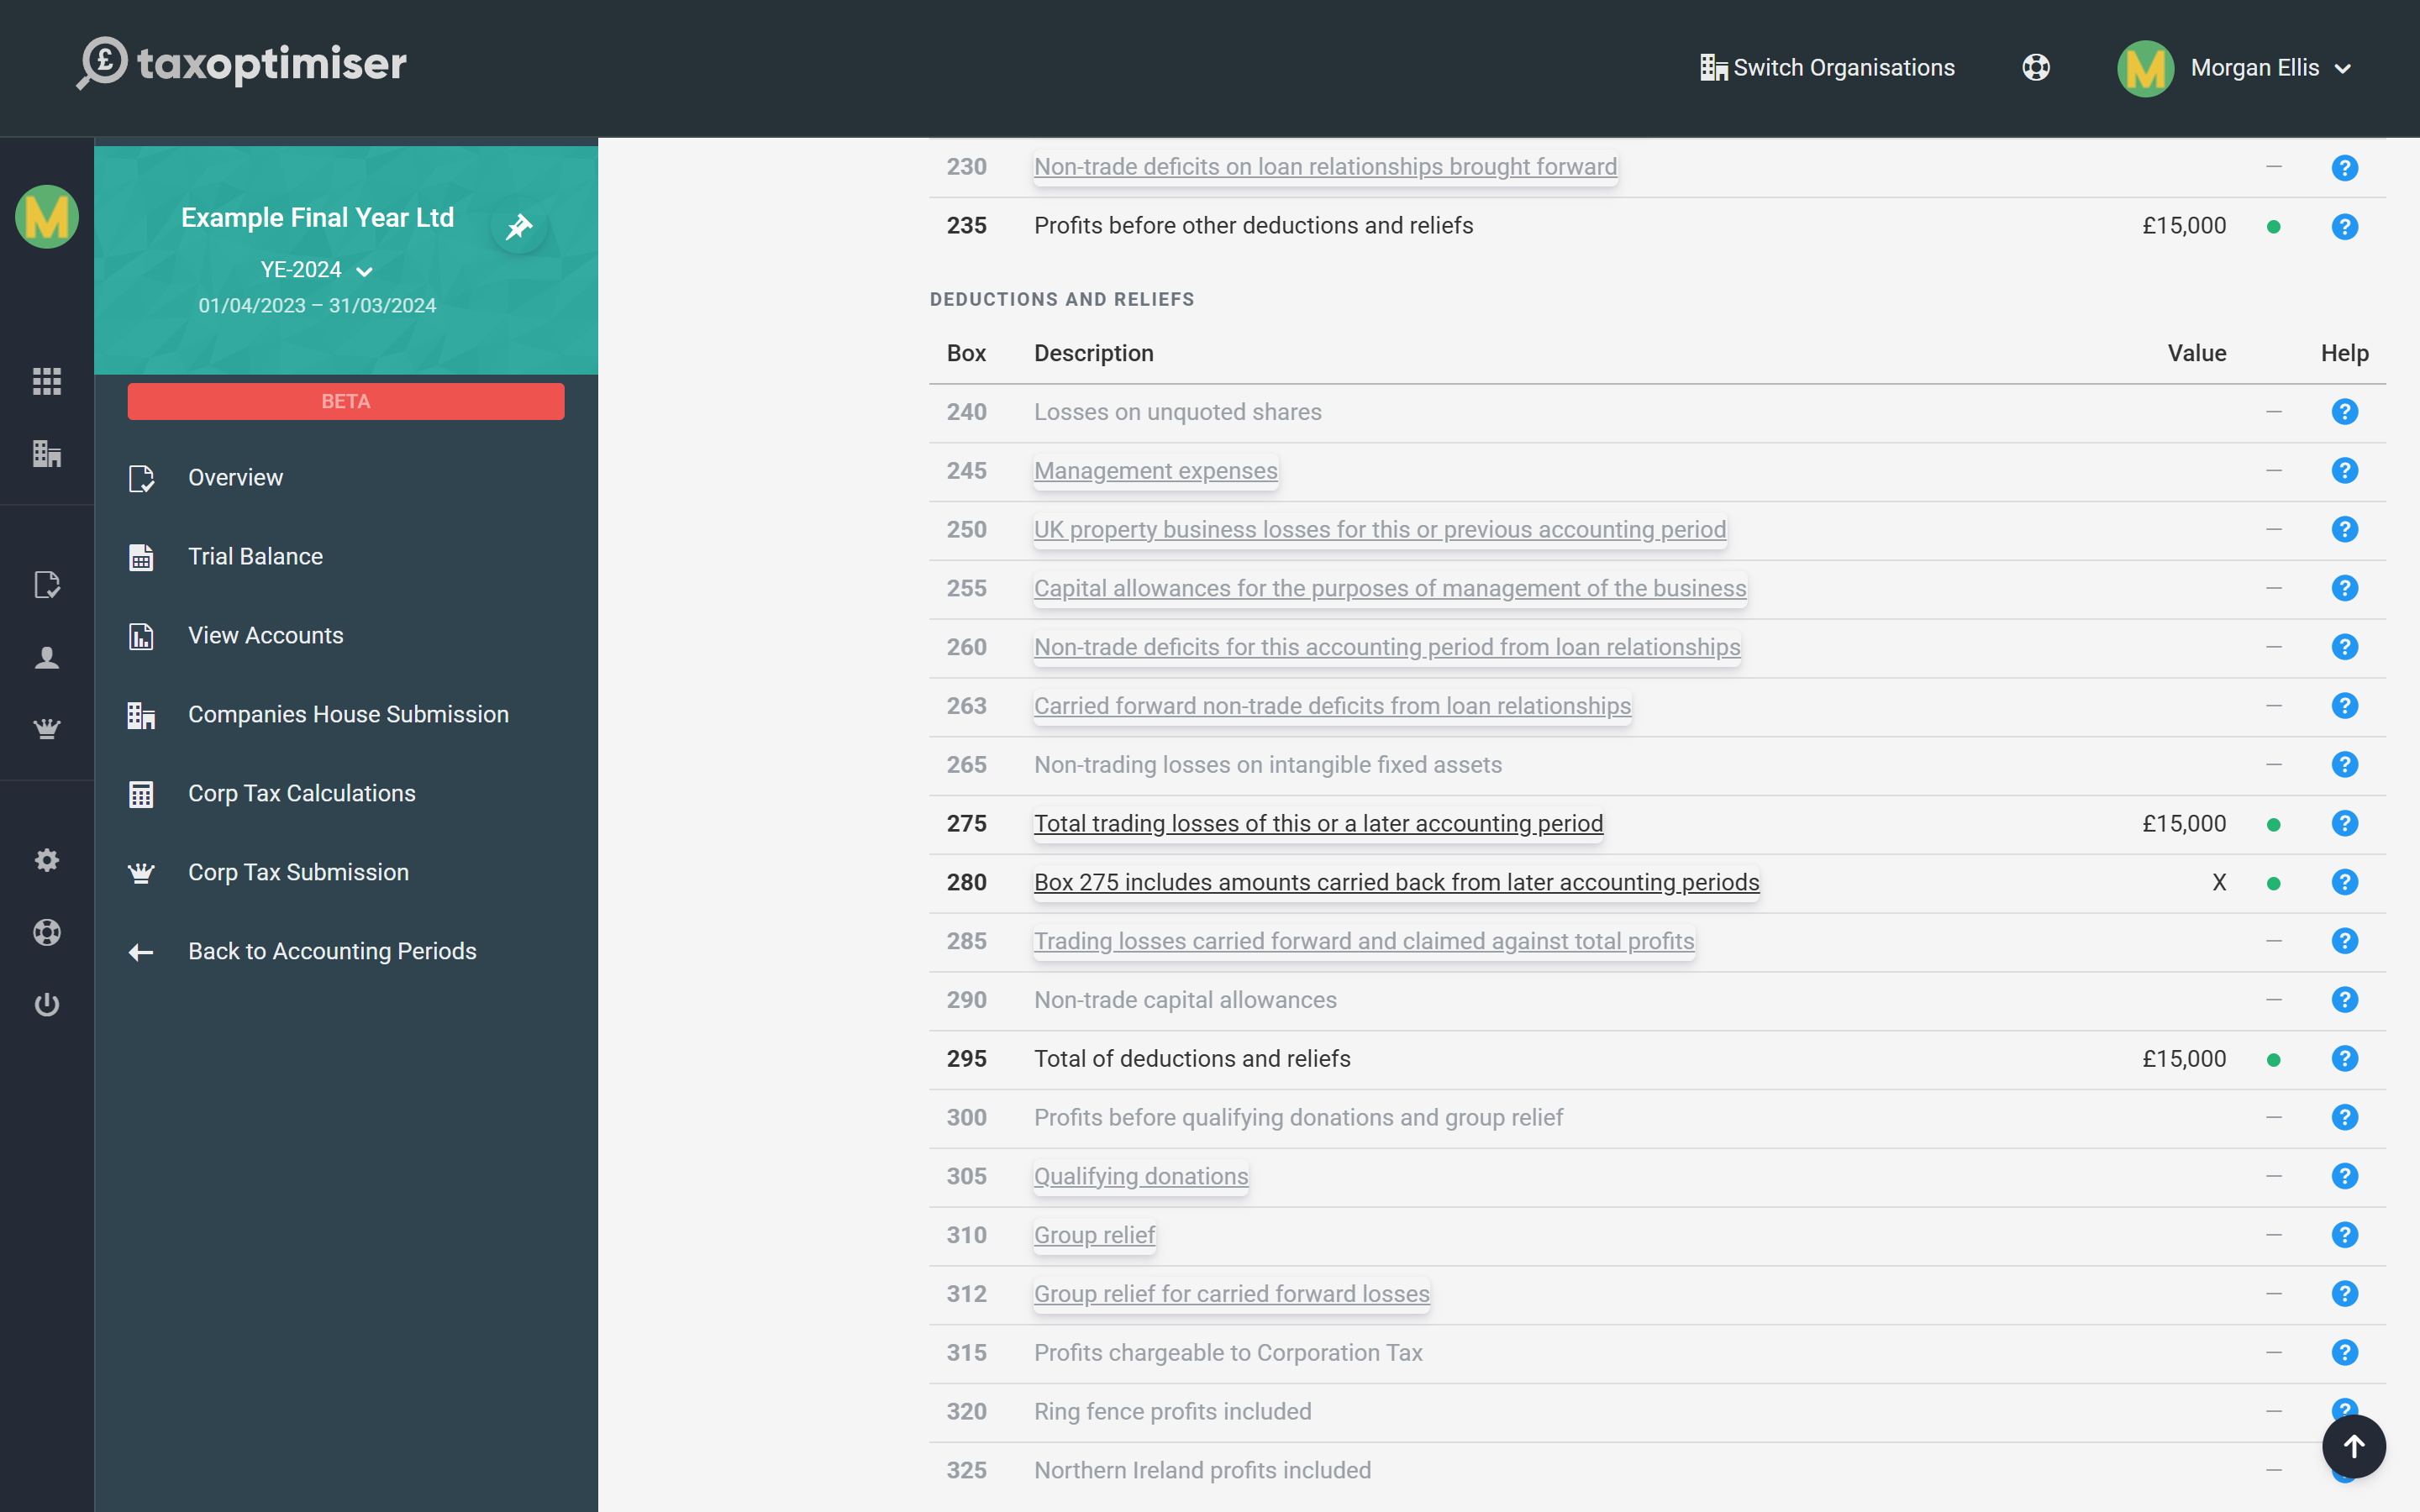Show help for box 275 trading losses
The image size is (2420, 1512).
(2344, 824)
